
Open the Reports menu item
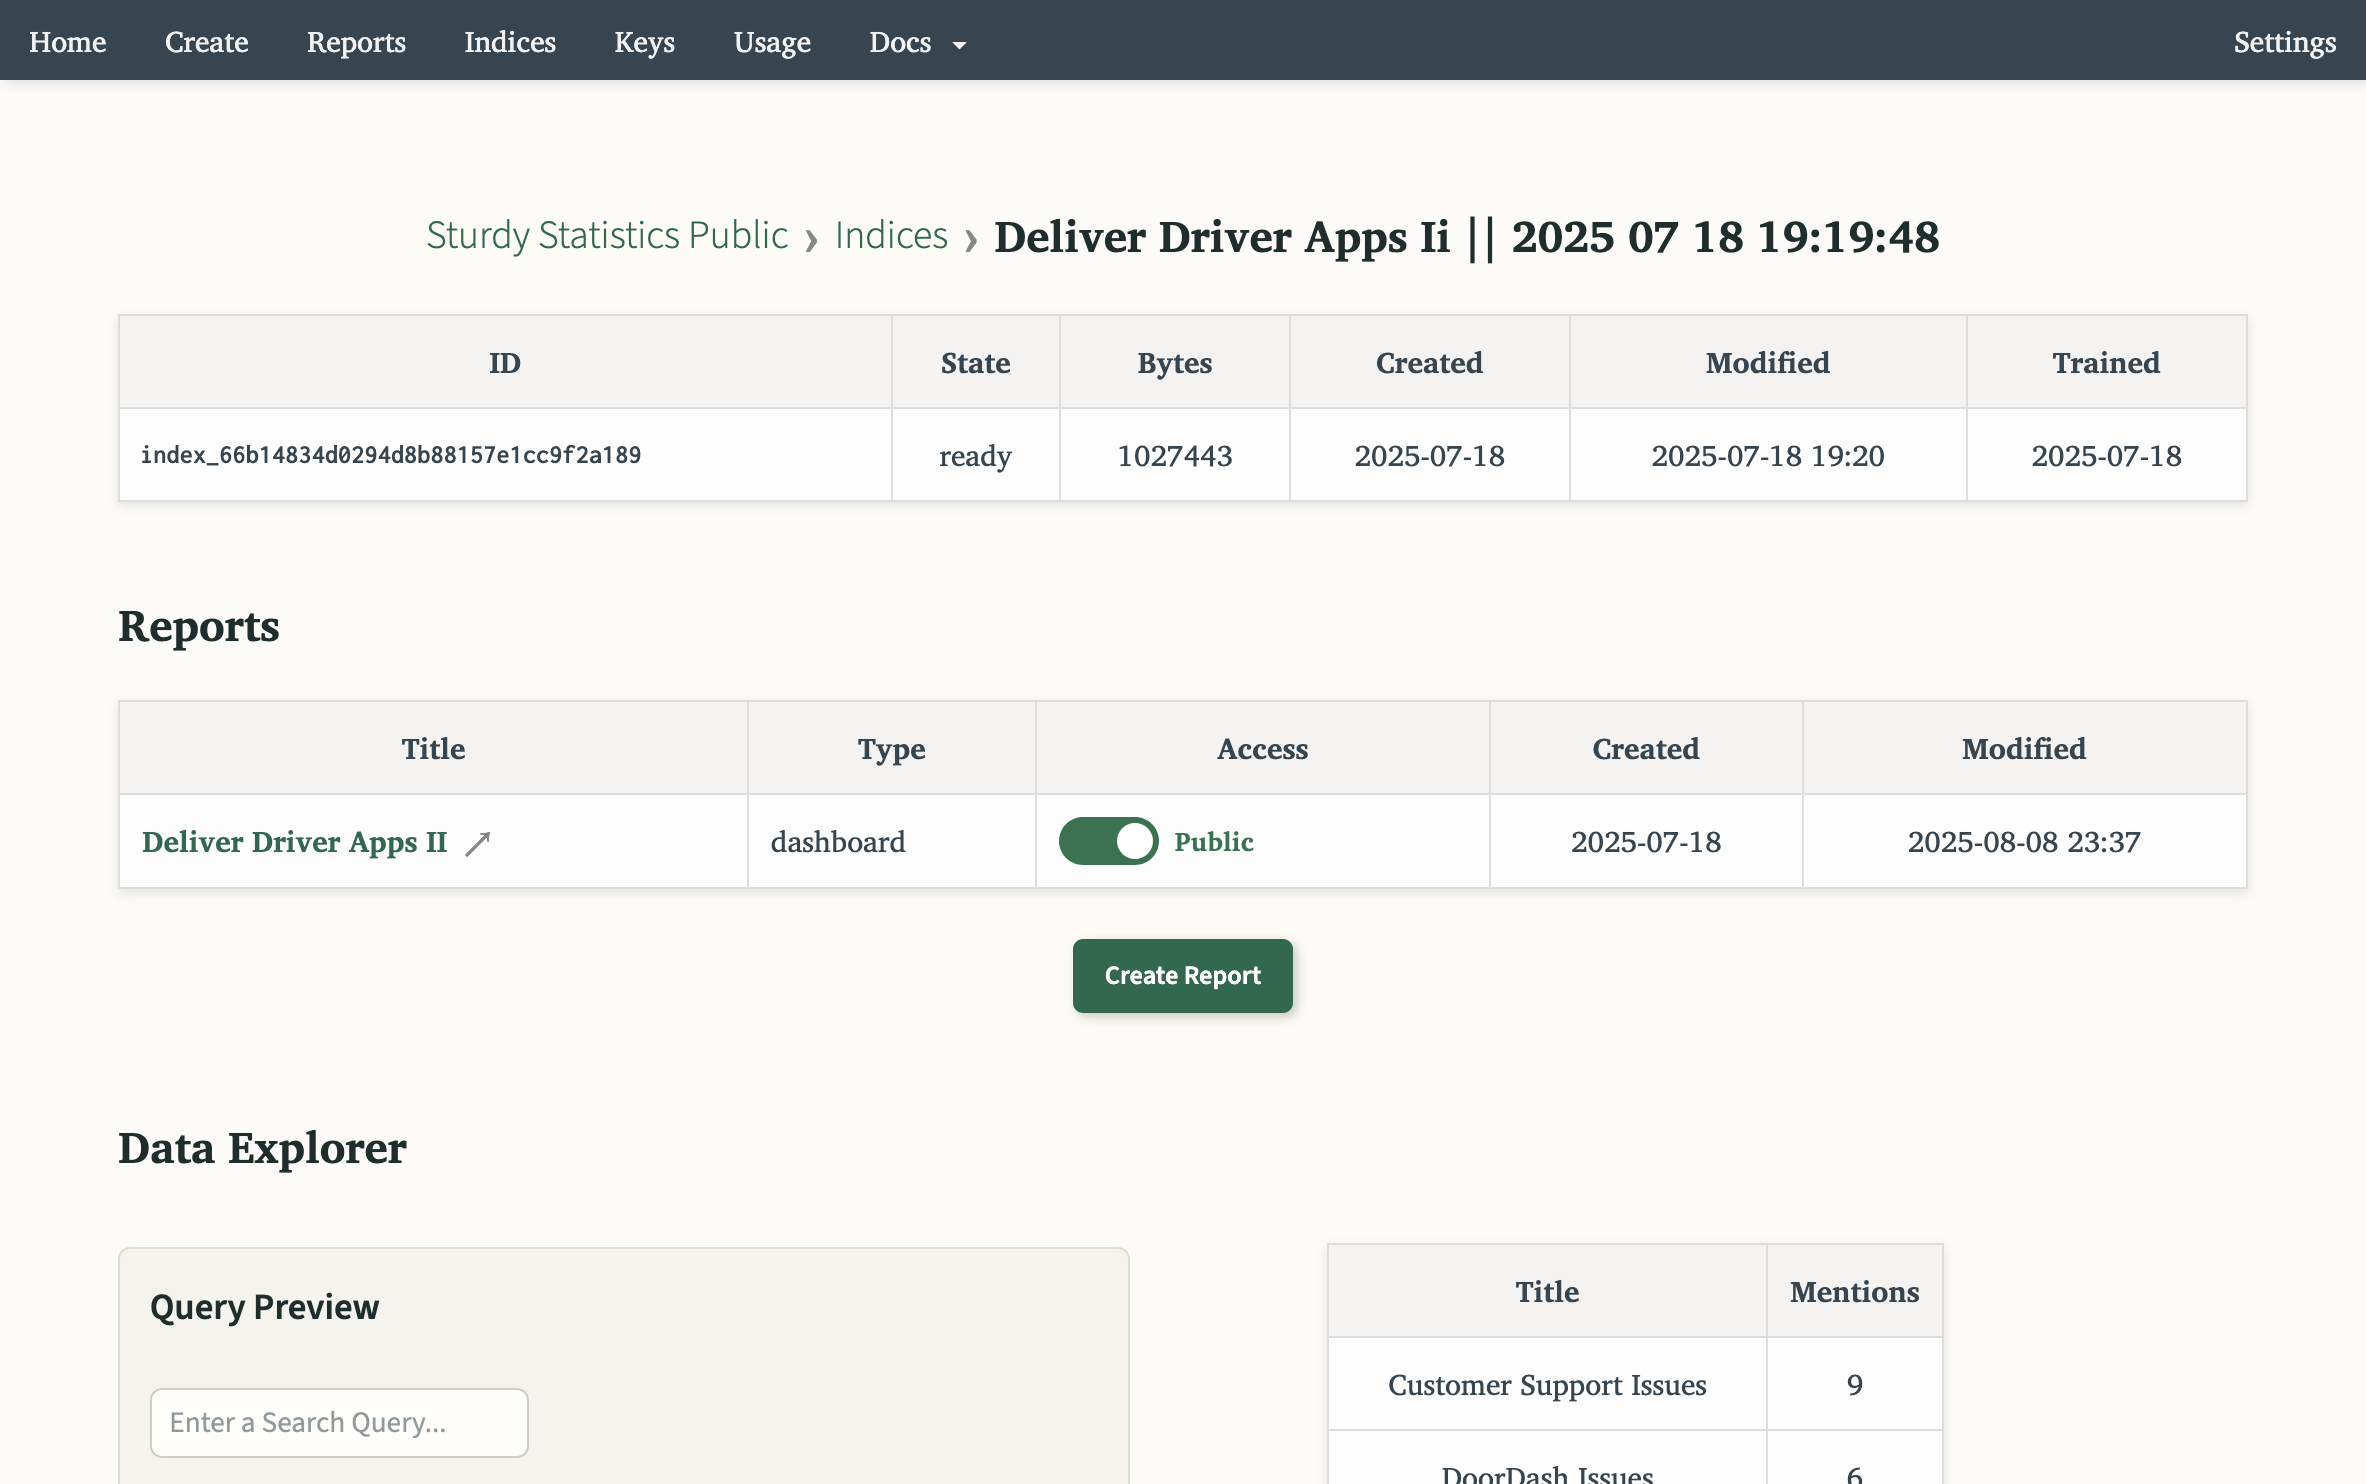tap(356, 42)
